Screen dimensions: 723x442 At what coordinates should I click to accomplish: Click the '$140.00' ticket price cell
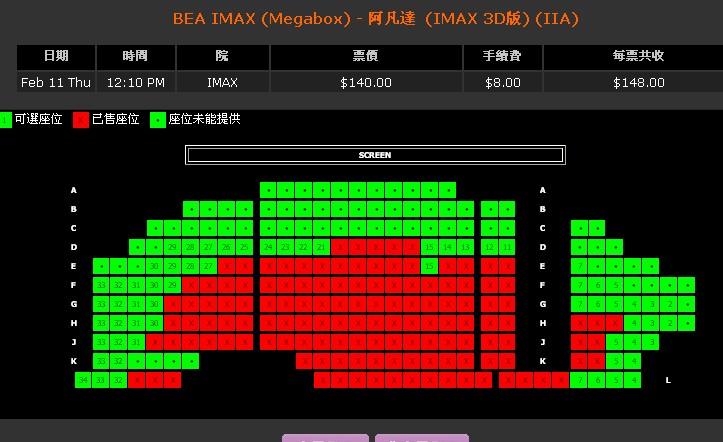(x=366, y=83)
